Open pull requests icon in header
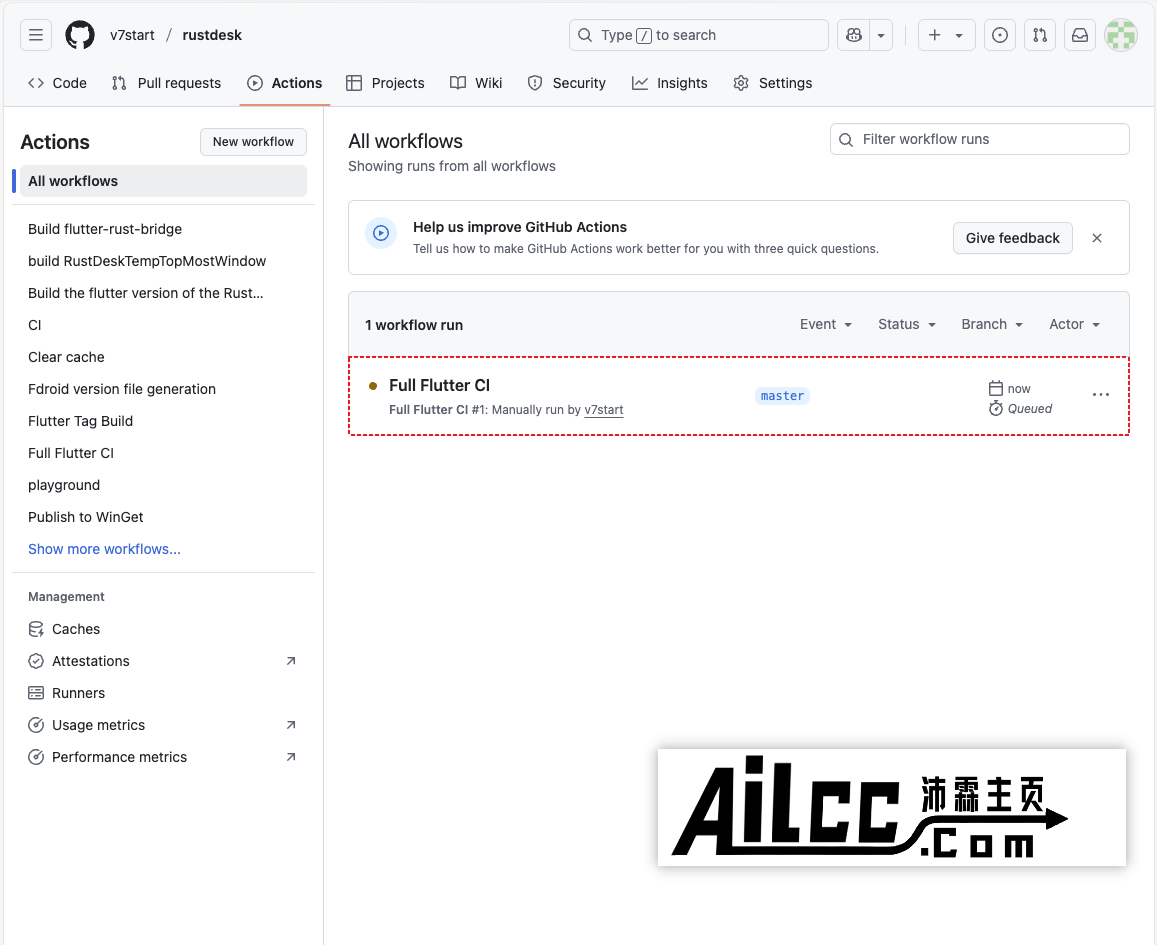 1040,35
